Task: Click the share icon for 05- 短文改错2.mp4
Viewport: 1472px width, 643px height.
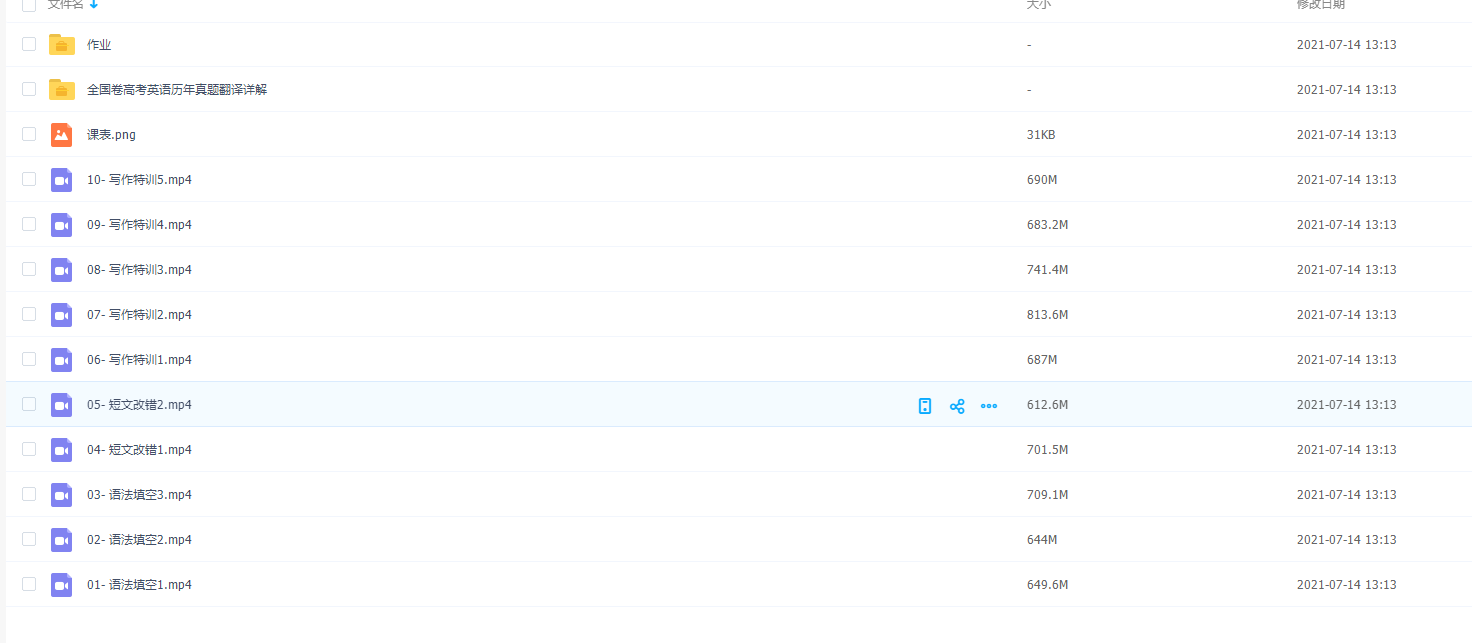Action: click(957, 405)
